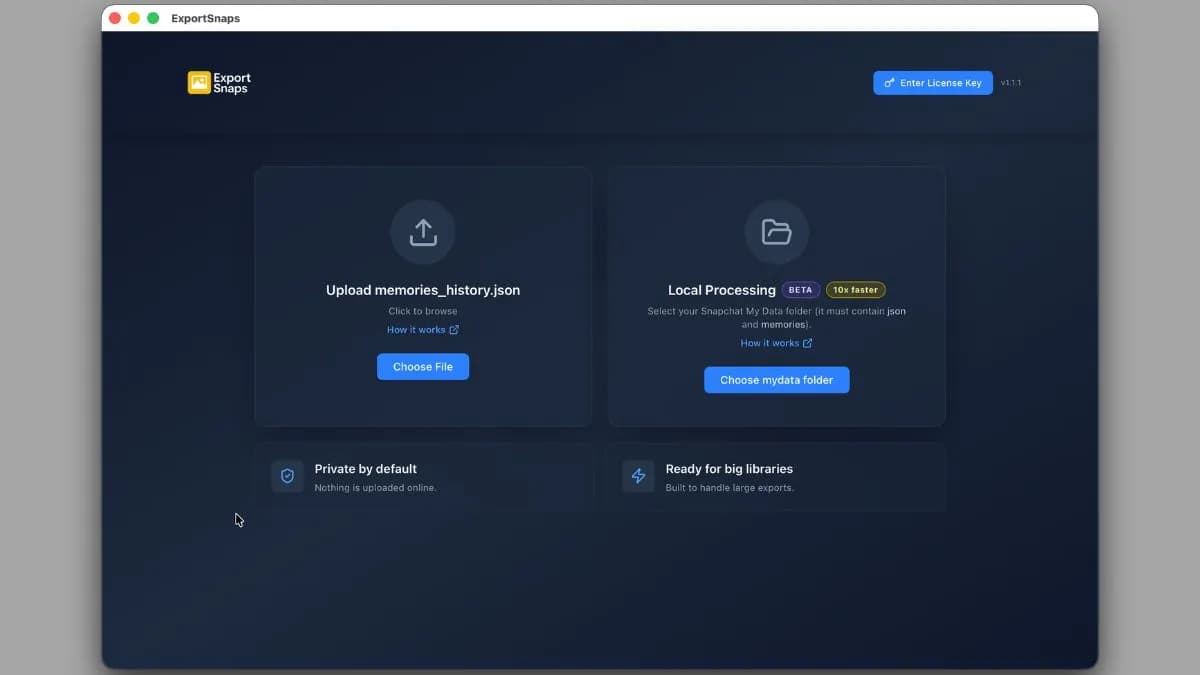Click the lightning bolt icon beside Ready for big libraries

(638, 476)
